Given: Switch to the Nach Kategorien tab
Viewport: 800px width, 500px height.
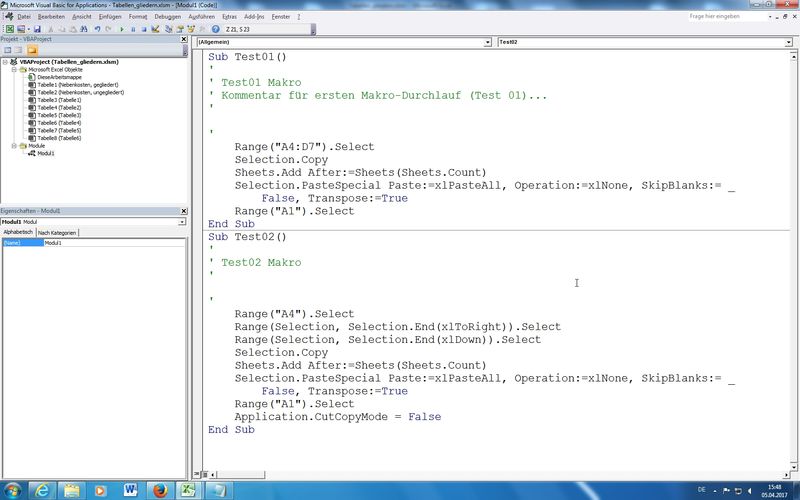Looking at the screenshot, I should (57, 232).
